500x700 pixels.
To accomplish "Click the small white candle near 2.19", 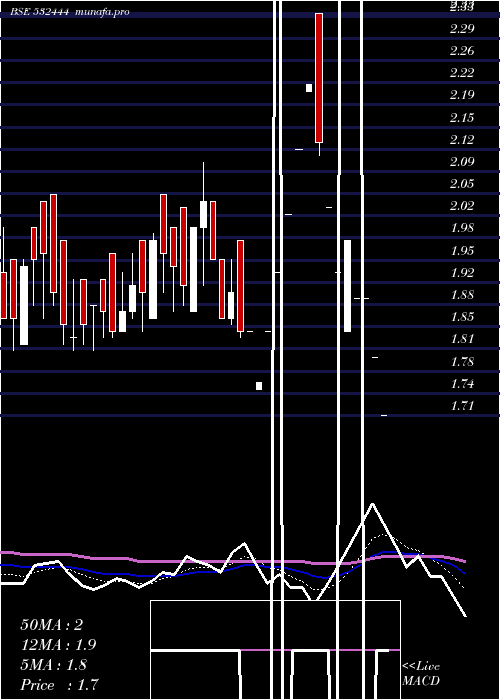I will [309, 88].
